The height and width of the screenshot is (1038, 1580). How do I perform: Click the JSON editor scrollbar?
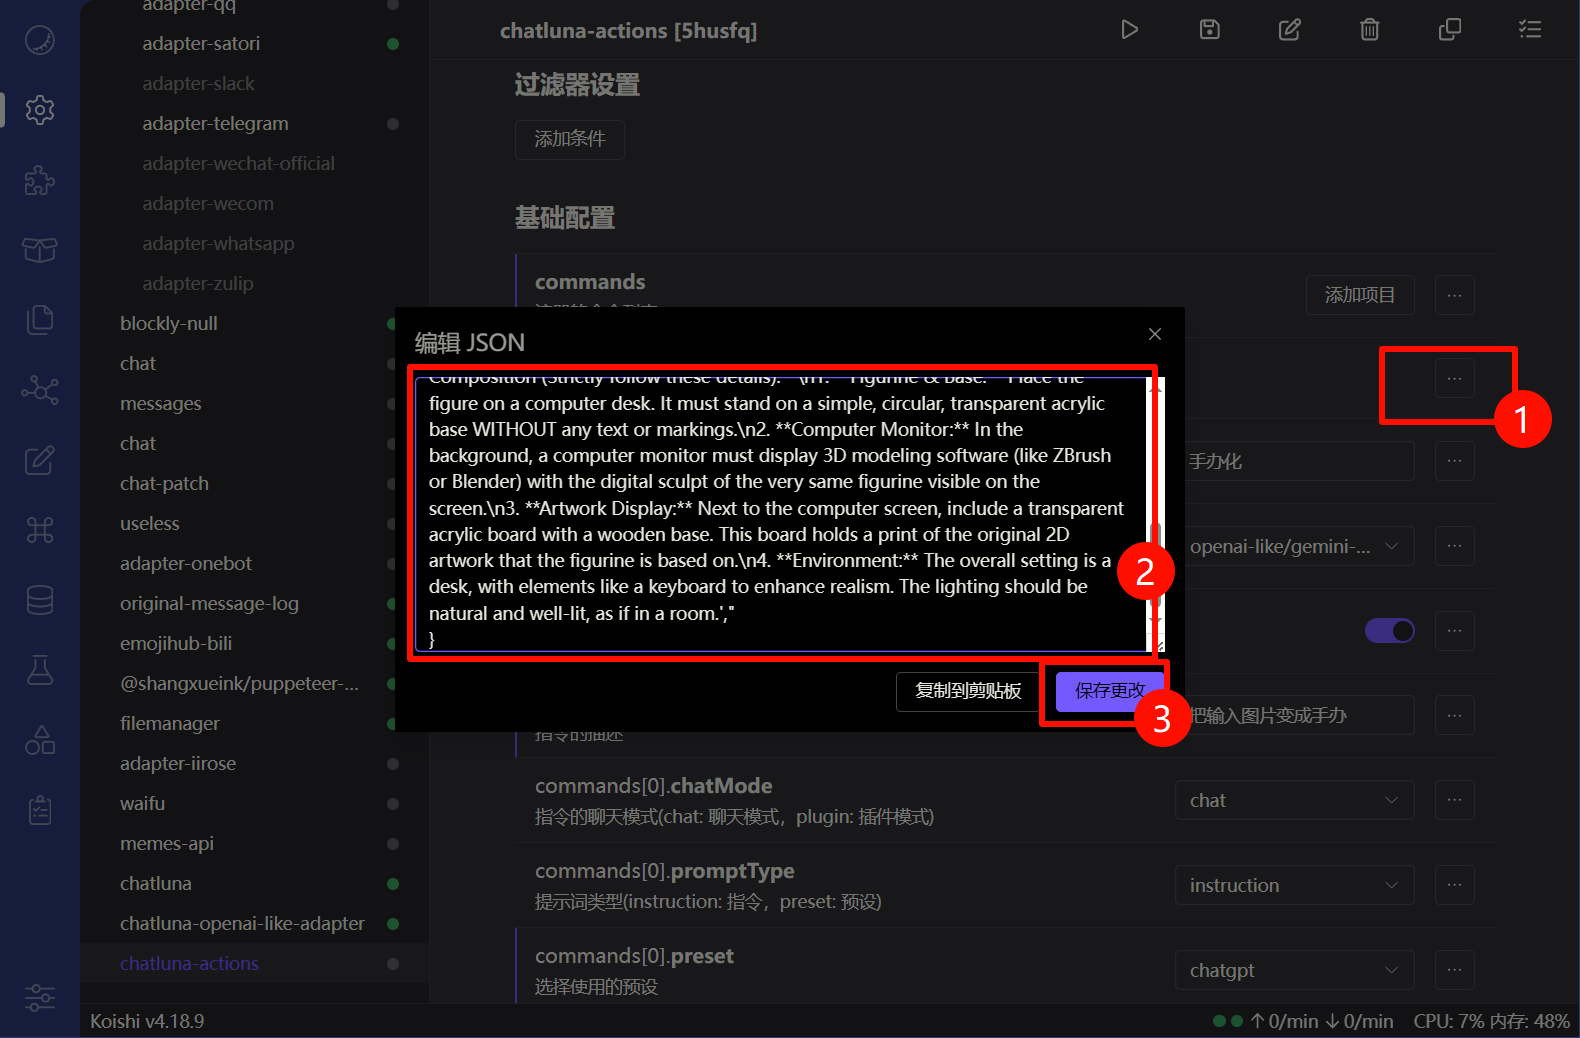[1156, 540]
